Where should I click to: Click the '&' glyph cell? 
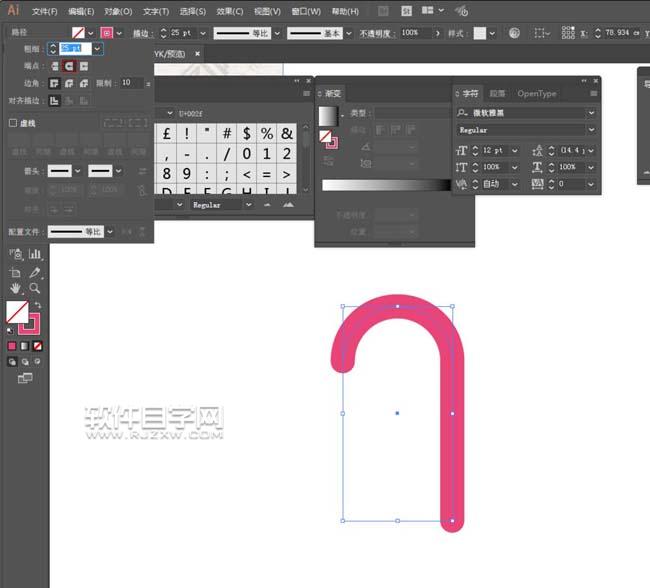tap(287, 133)
